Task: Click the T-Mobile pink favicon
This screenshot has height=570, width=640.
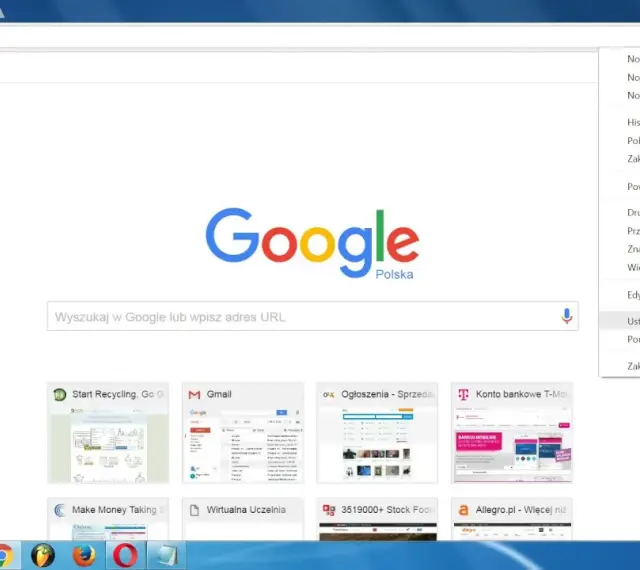Action: tap(463, 394)
